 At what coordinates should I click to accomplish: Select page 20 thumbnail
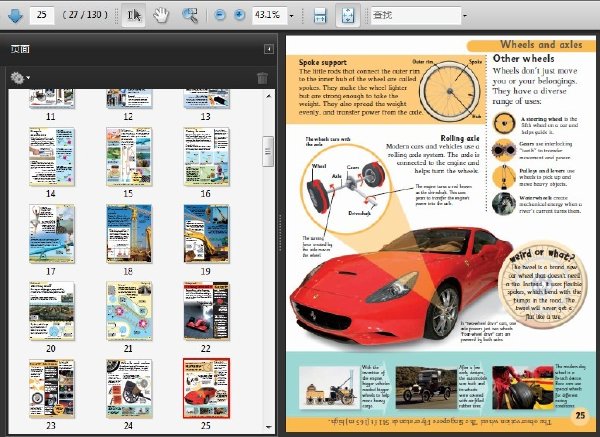52,311
